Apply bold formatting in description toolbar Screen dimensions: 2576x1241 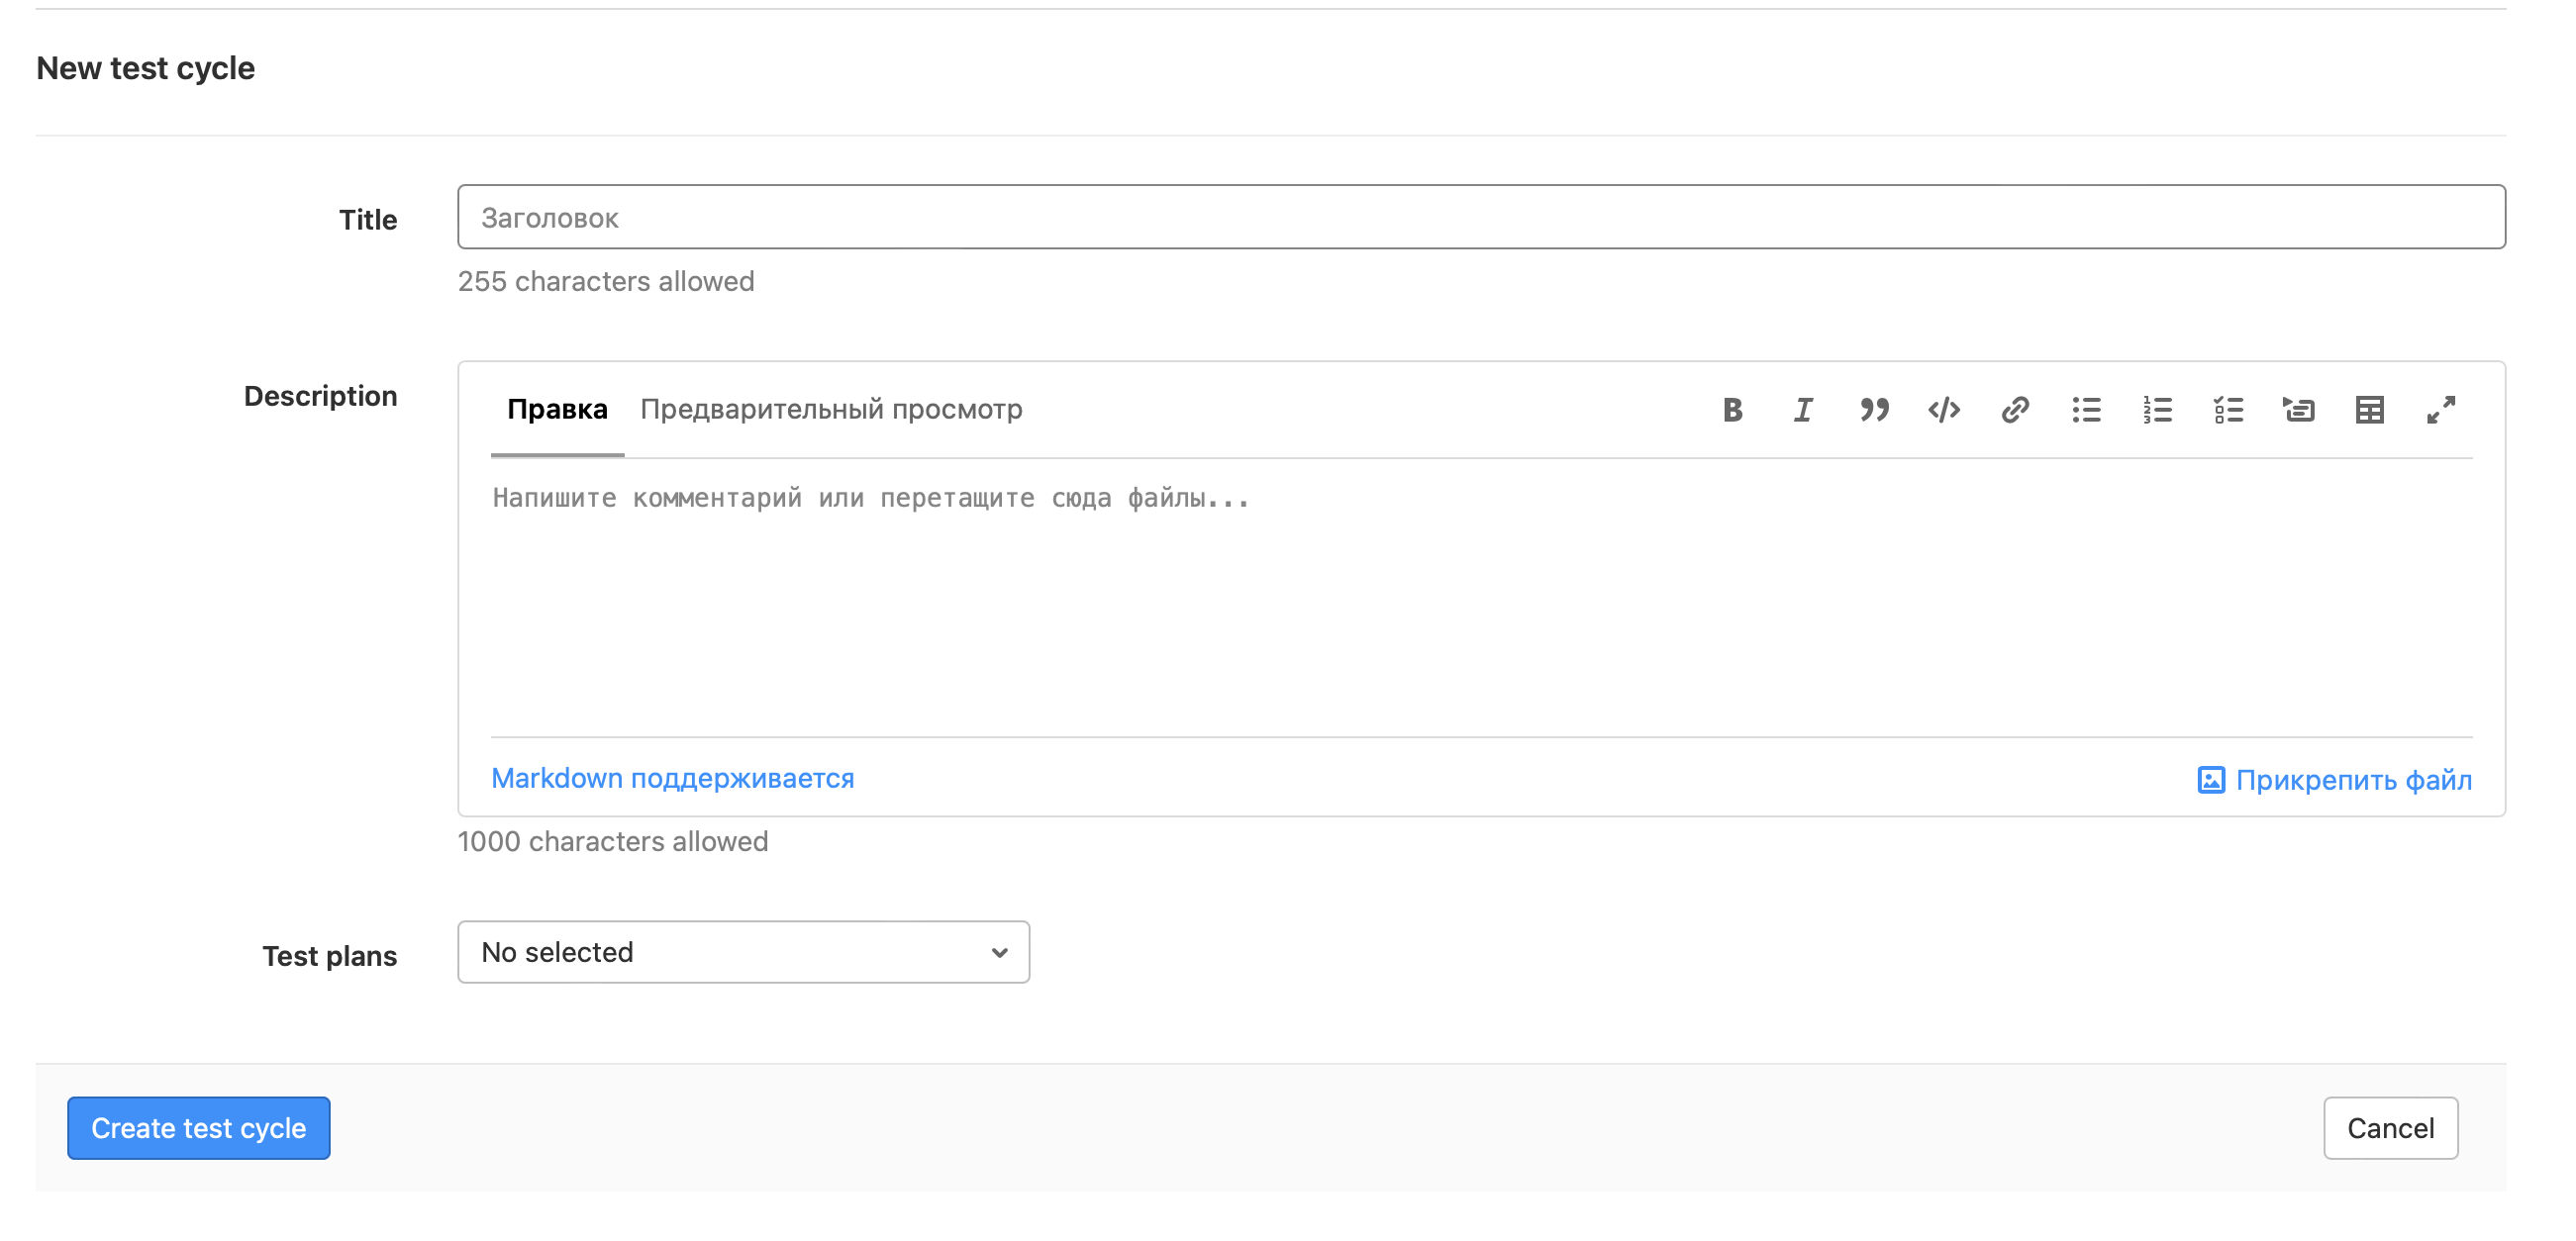1732,410
